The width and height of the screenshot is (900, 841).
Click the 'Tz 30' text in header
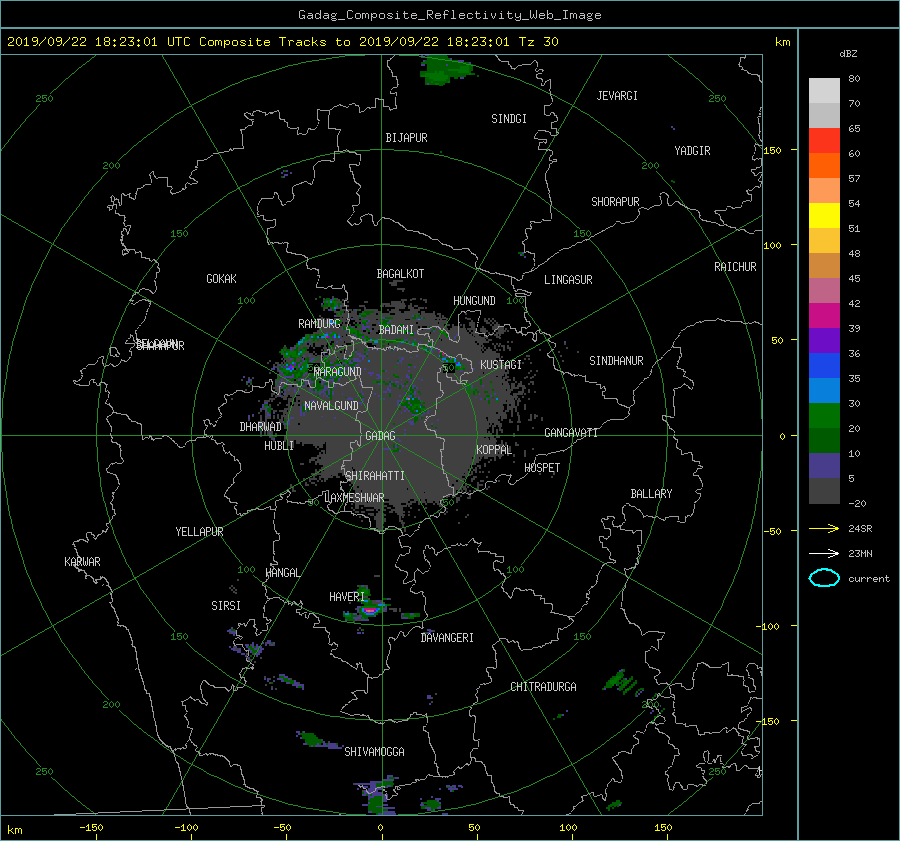tap(538, 42)
